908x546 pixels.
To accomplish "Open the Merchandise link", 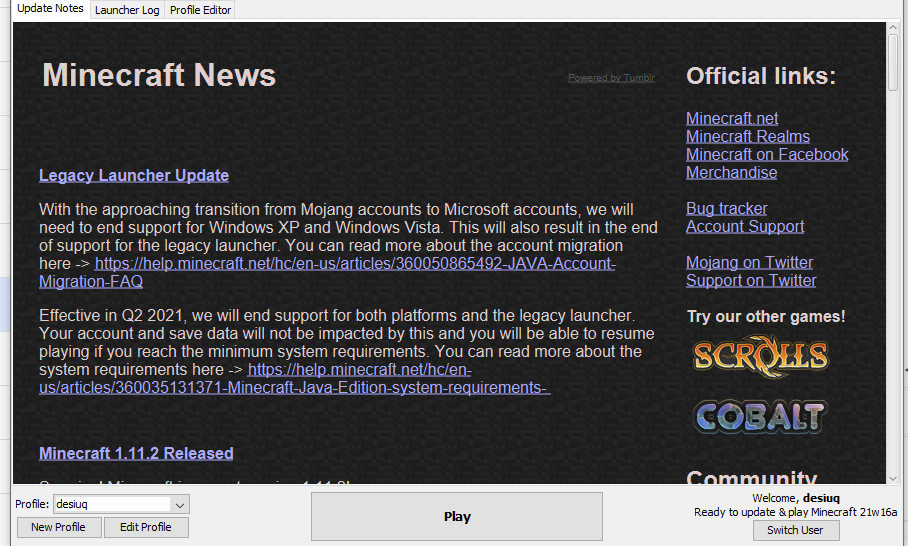I will [731, 173].
